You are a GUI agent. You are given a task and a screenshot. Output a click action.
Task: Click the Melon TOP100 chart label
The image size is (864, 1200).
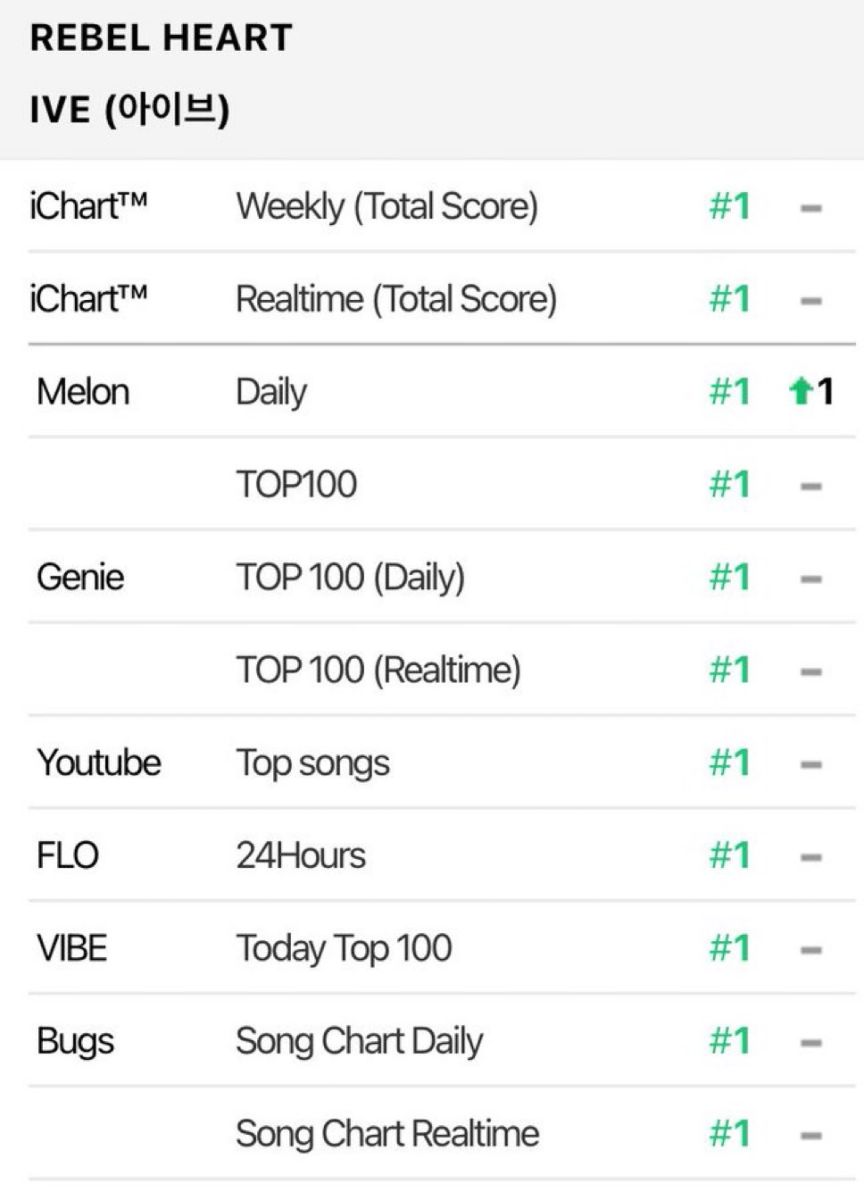tap(296, 485)
